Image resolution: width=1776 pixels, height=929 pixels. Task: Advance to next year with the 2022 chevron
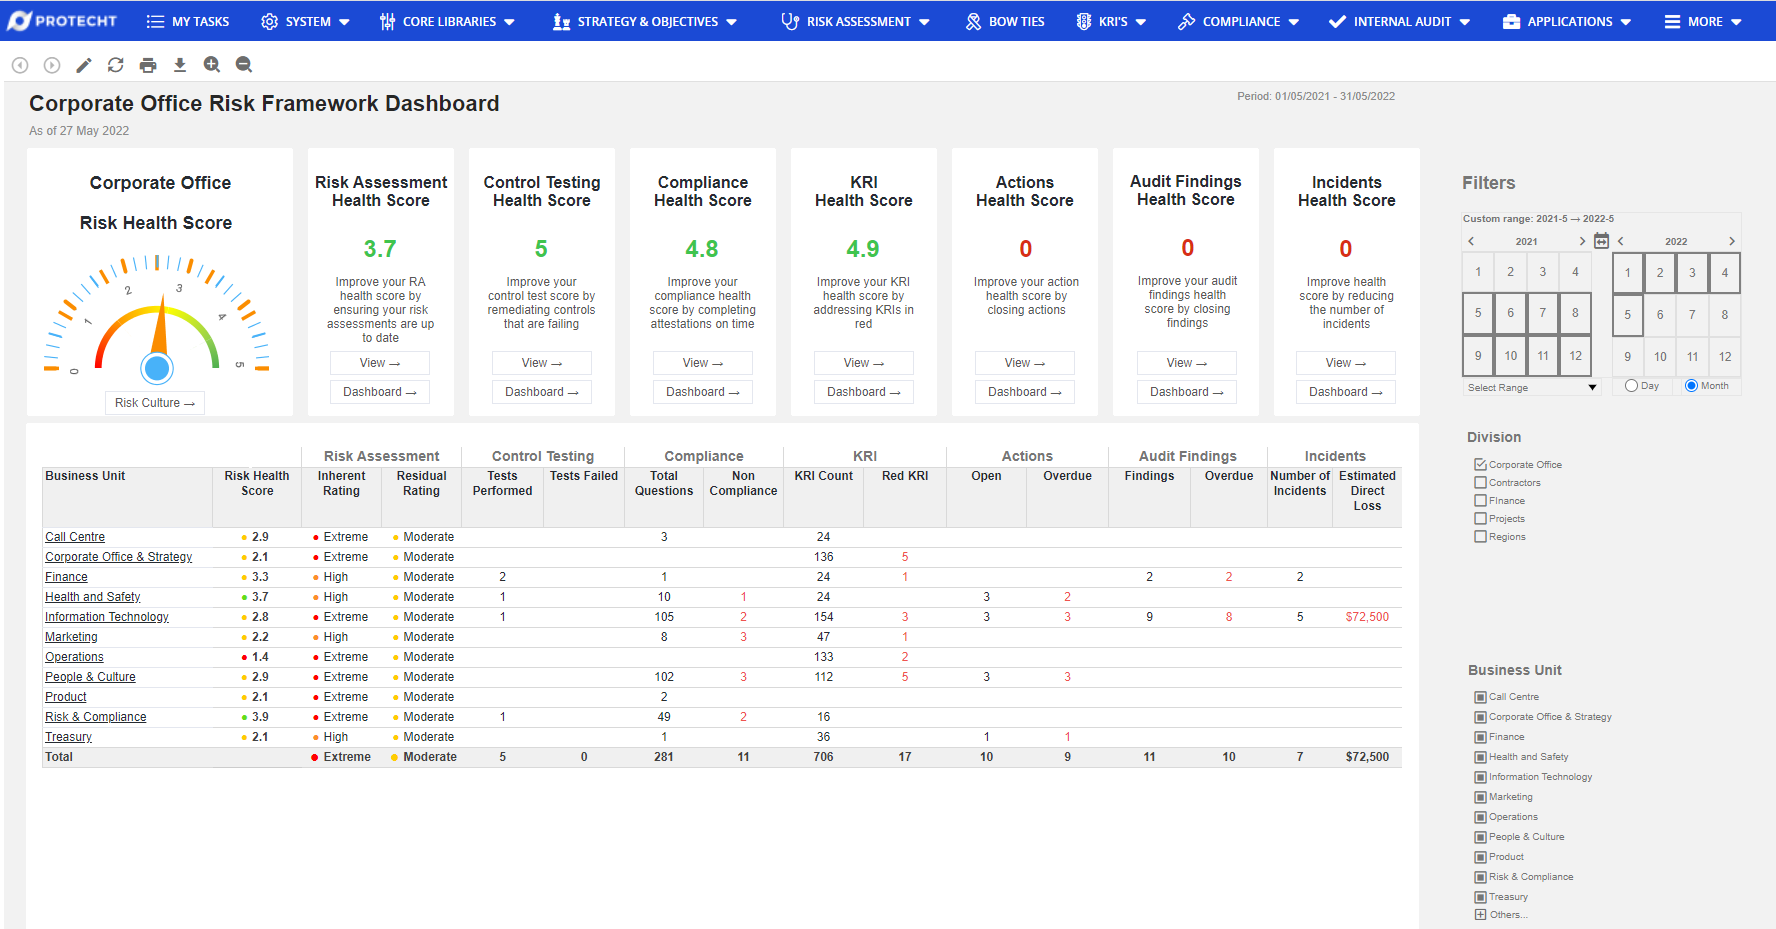point(1732,240)
